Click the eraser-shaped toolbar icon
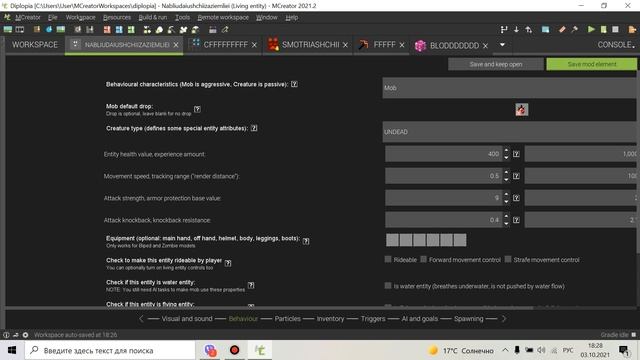This screenshot has height=360, width=640. point(562,29)
